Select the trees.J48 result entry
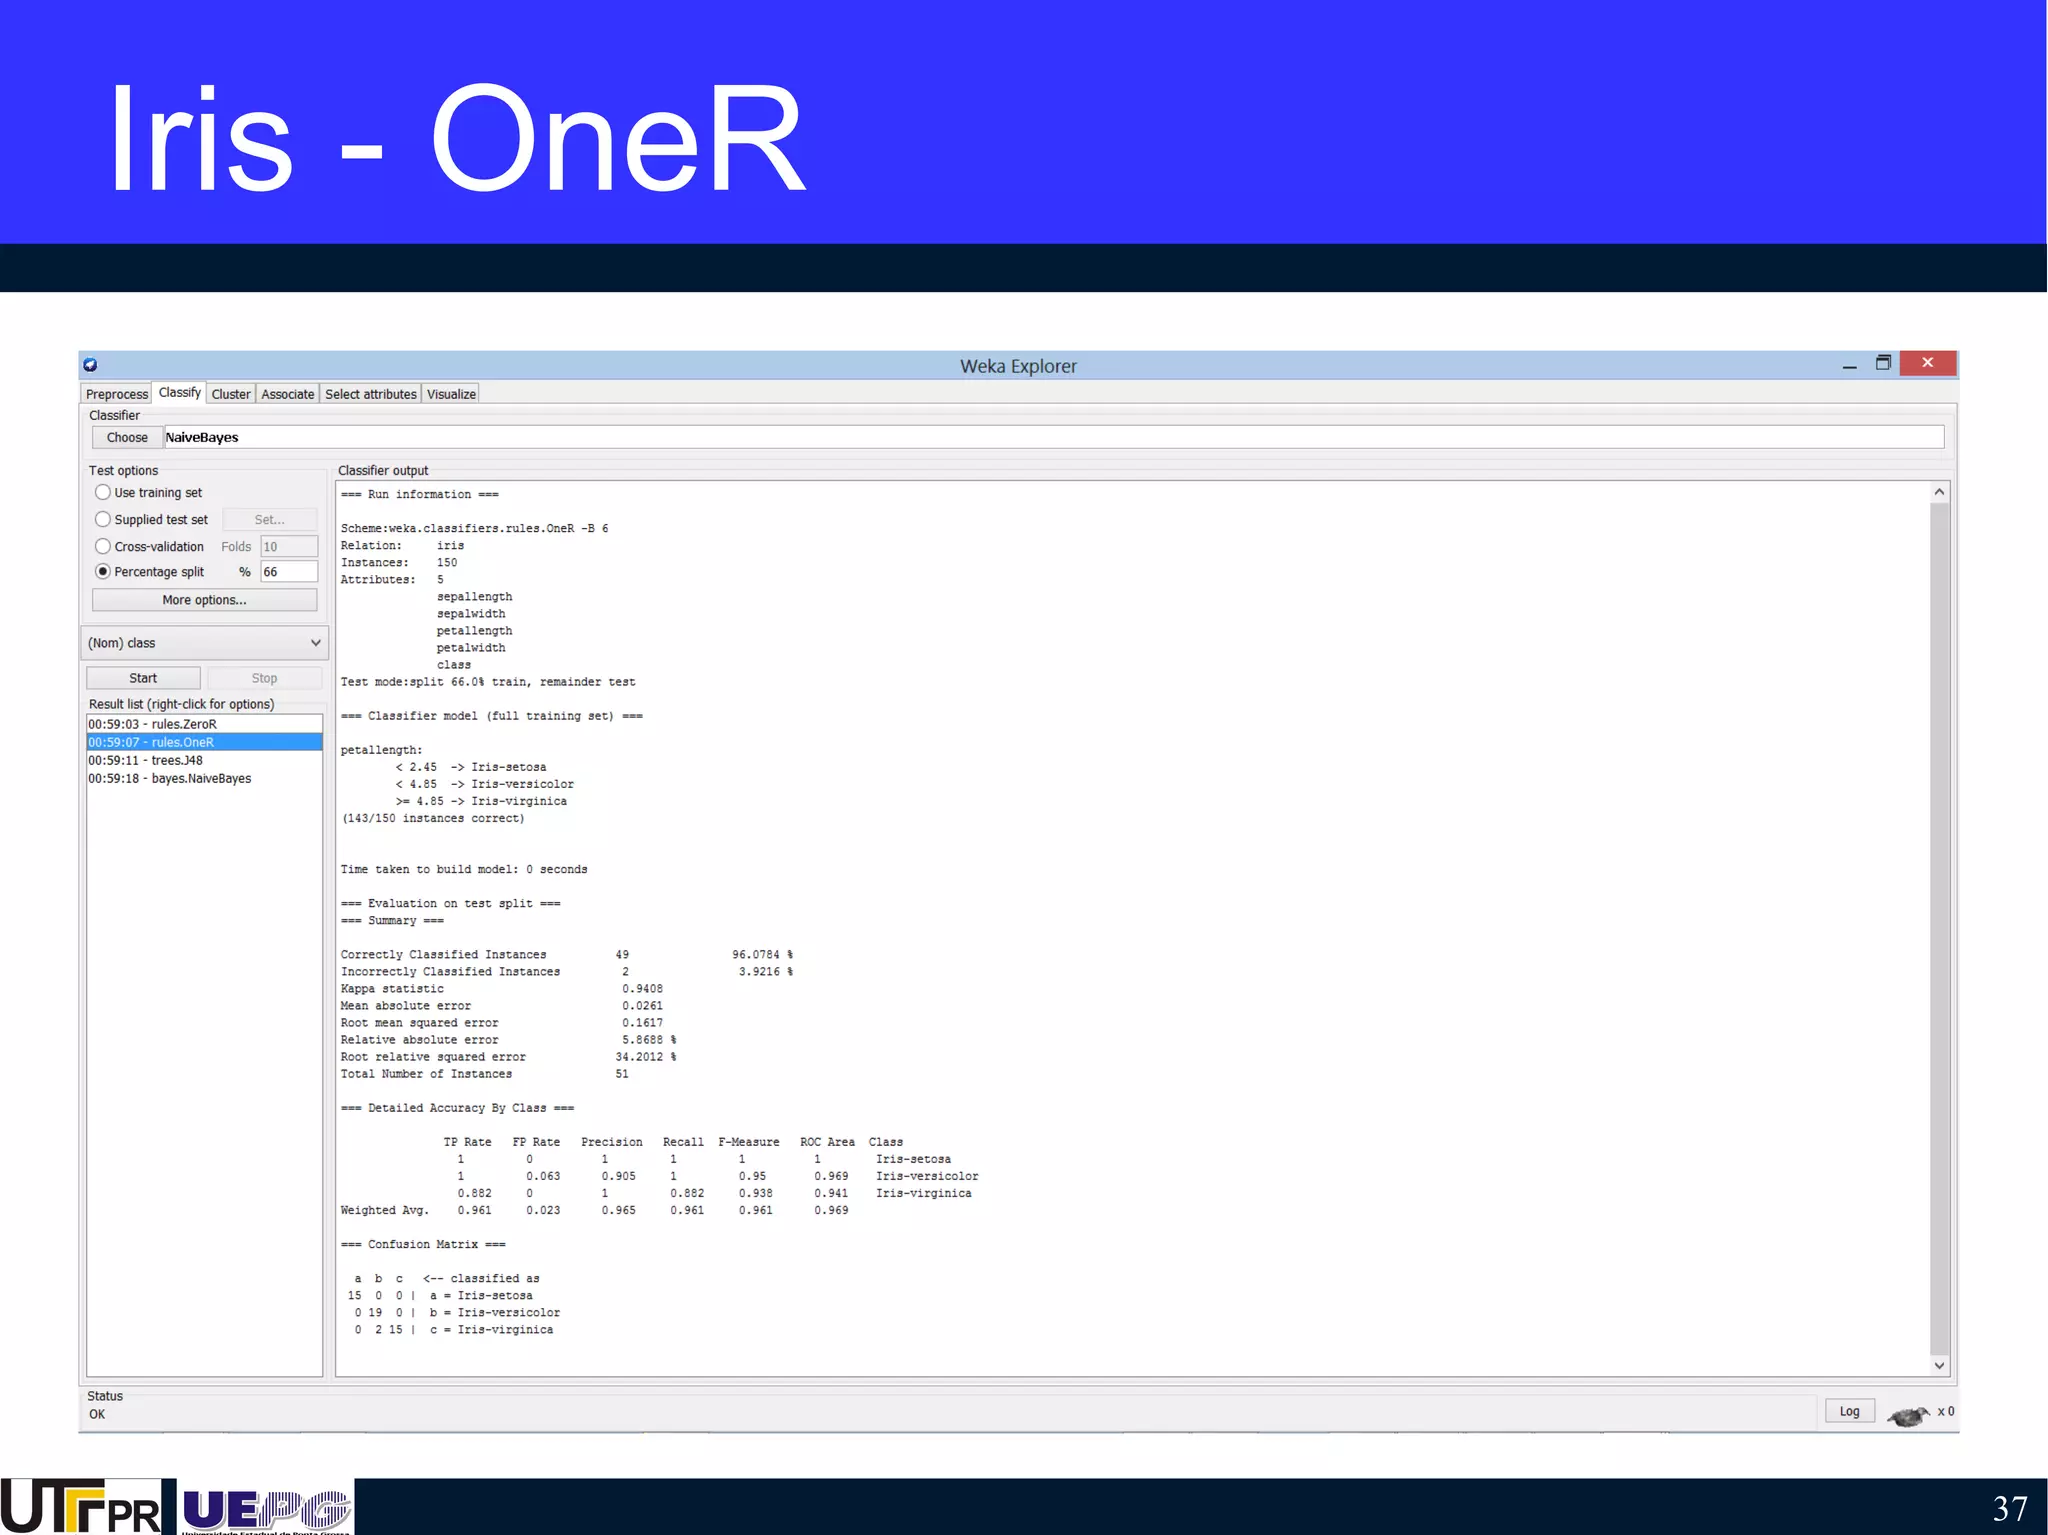This screenshot has width=2048, height=1535. point(204,760)
